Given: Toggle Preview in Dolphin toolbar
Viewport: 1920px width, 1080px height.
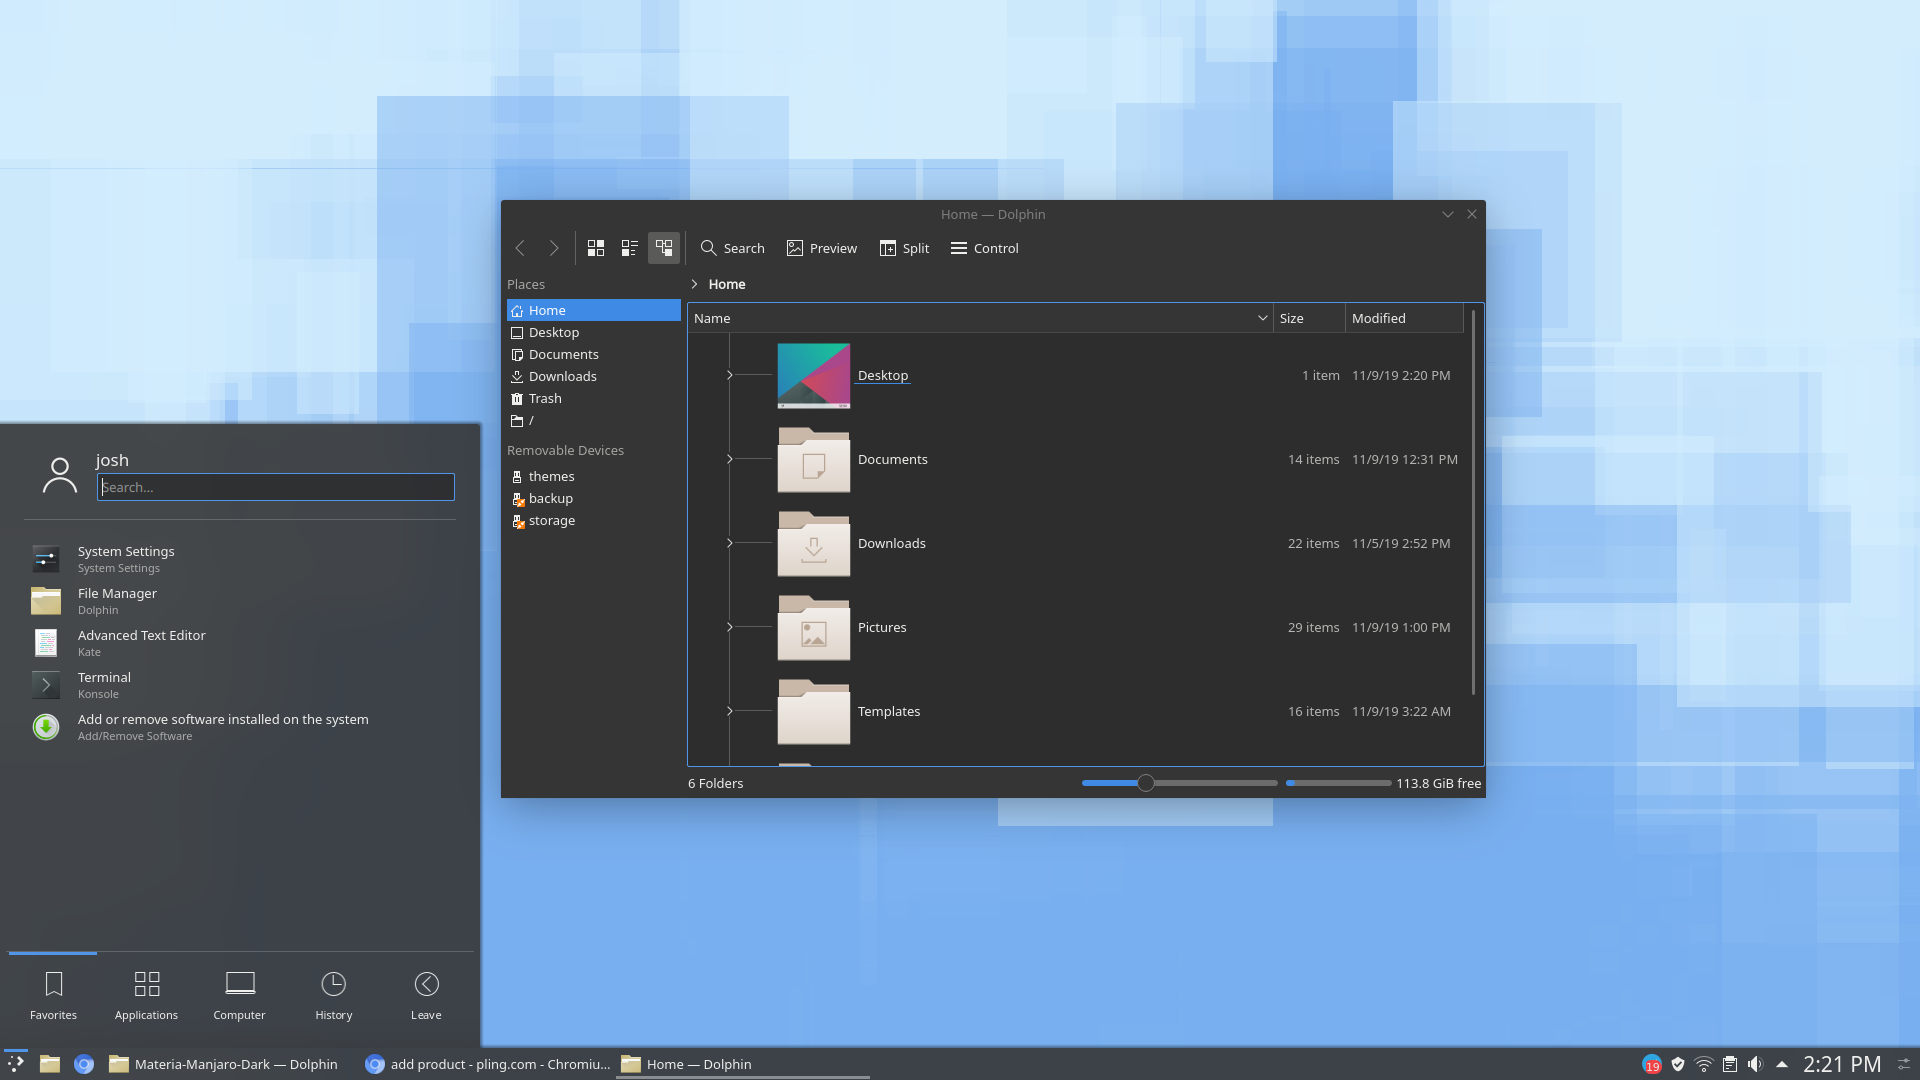Looking at the screenshot, I should coord(822,248).
